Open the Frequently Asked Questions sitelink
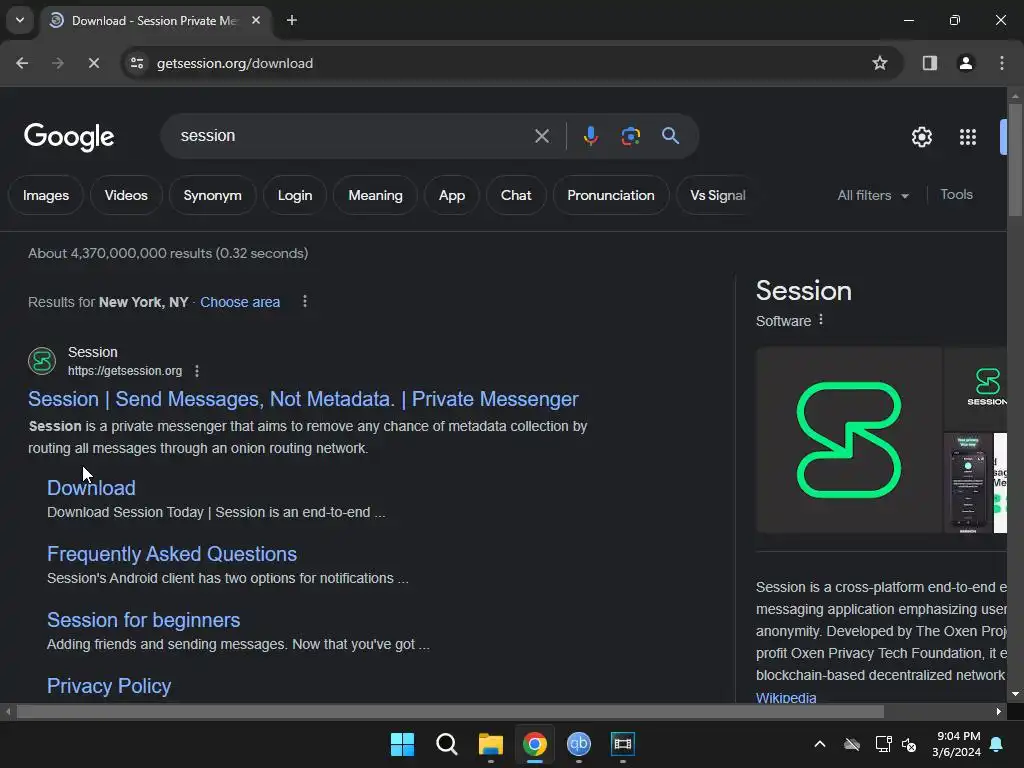The image size is (1024, 768). point(172,554)
